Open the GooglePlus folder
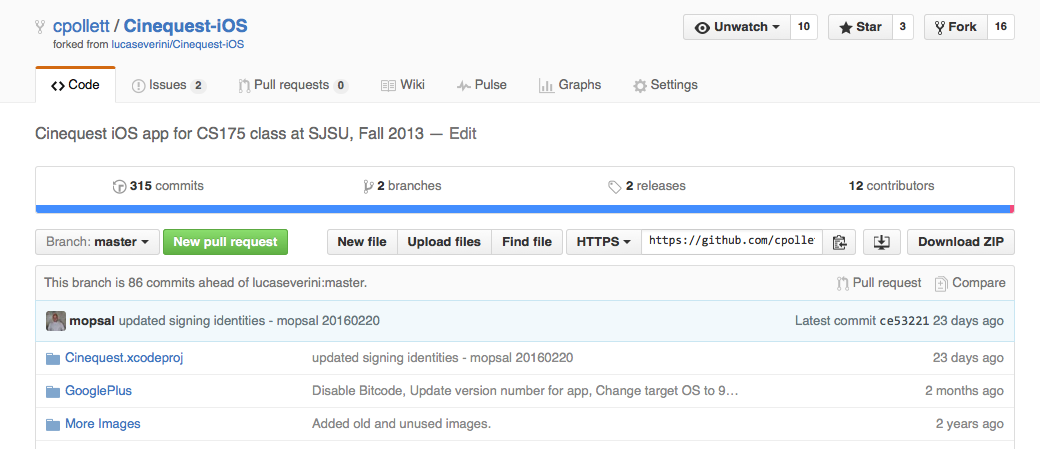 pyautogui.click(x=98, y=391)
